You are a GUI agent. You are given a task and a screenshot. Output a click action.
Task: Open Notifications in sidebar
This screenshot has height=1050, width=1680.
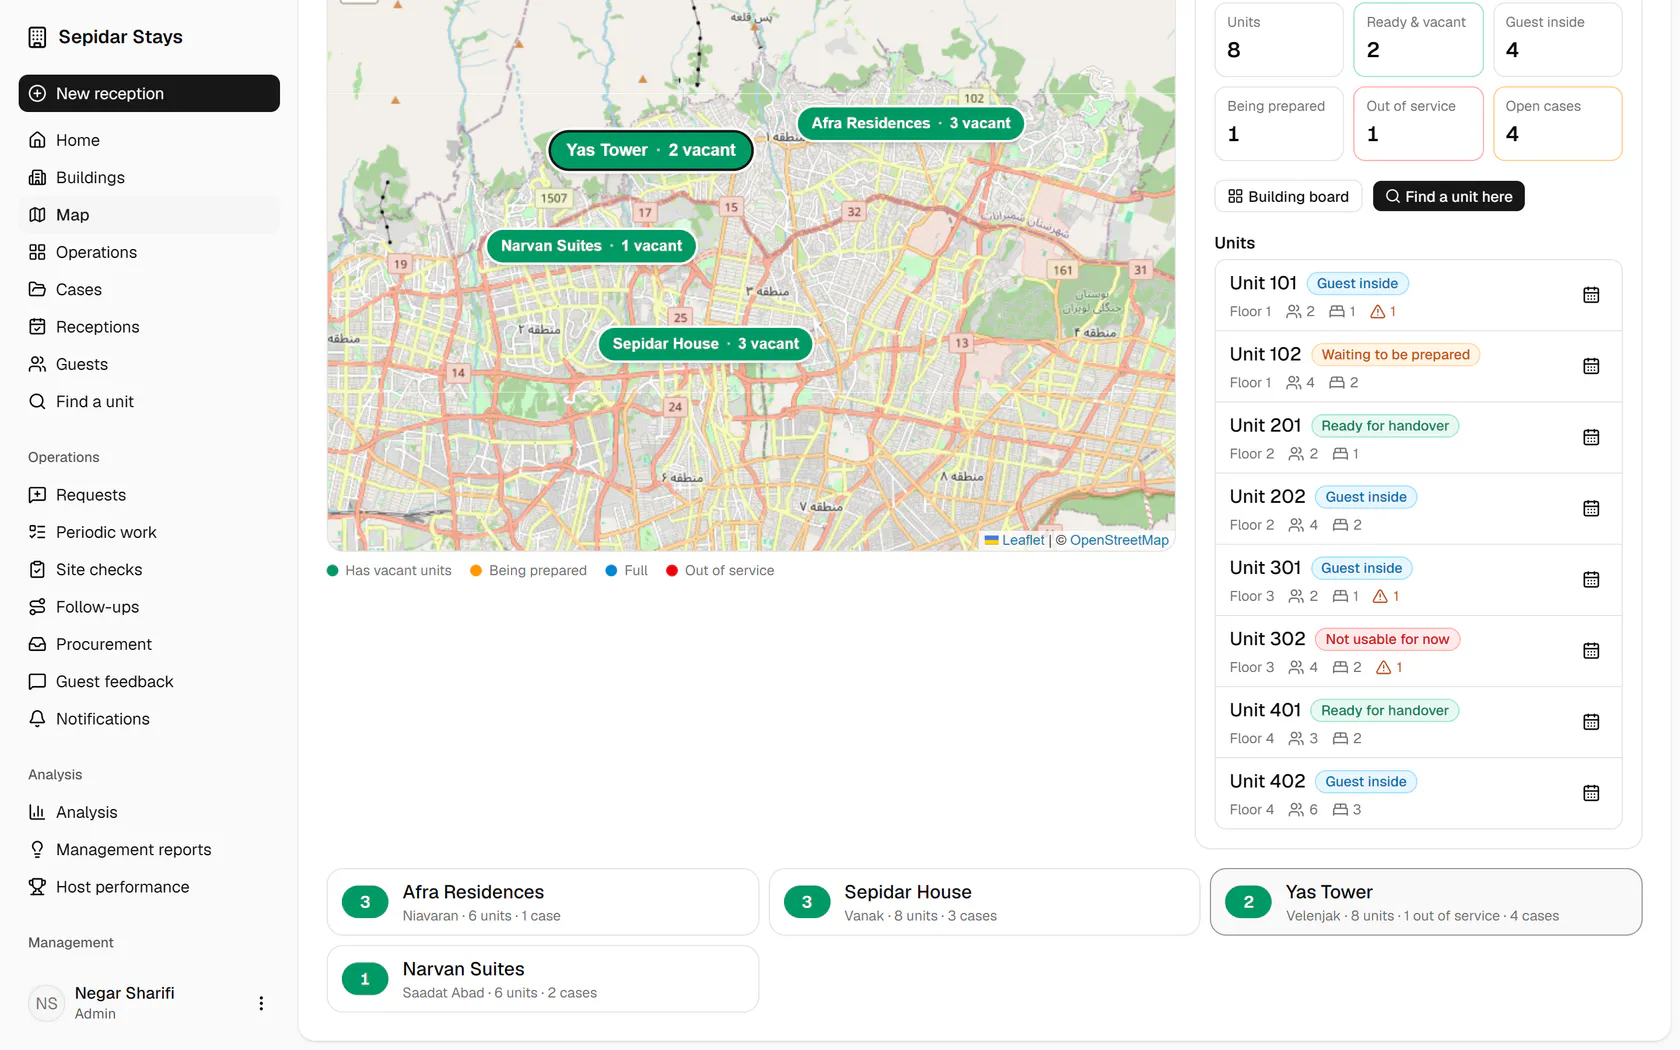tap(149, 719)
